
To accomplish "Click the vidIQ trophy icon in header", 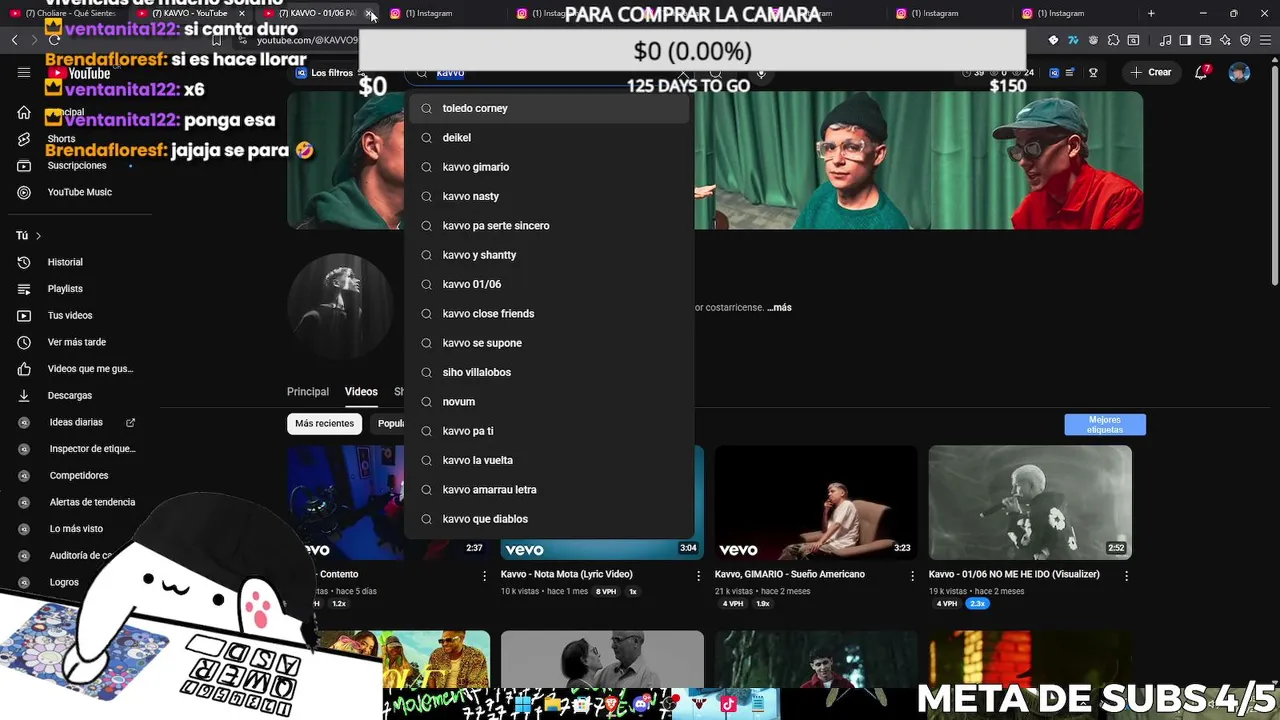I will click(1093, 72).
